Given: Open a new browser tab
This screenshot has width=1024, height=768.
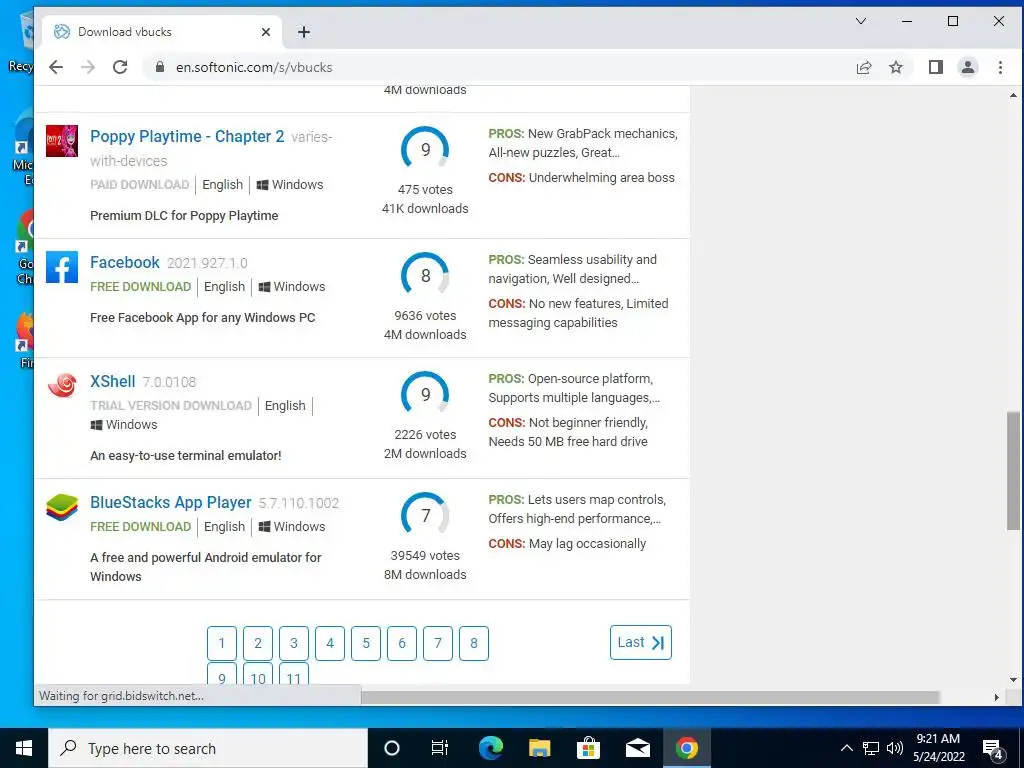Looking at the screenshot, I should click(x=304, y=32).
